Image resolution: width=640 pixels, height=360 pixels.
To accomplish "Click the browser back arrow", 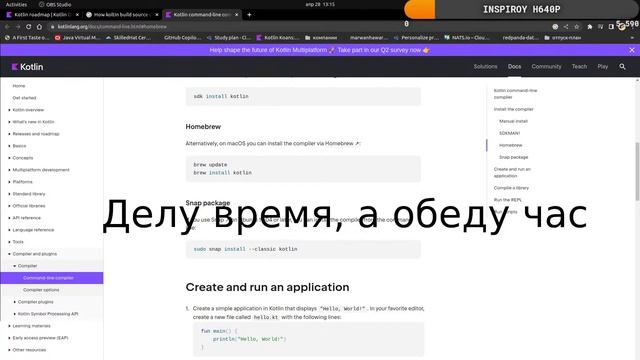I will [x=7, y=27].
